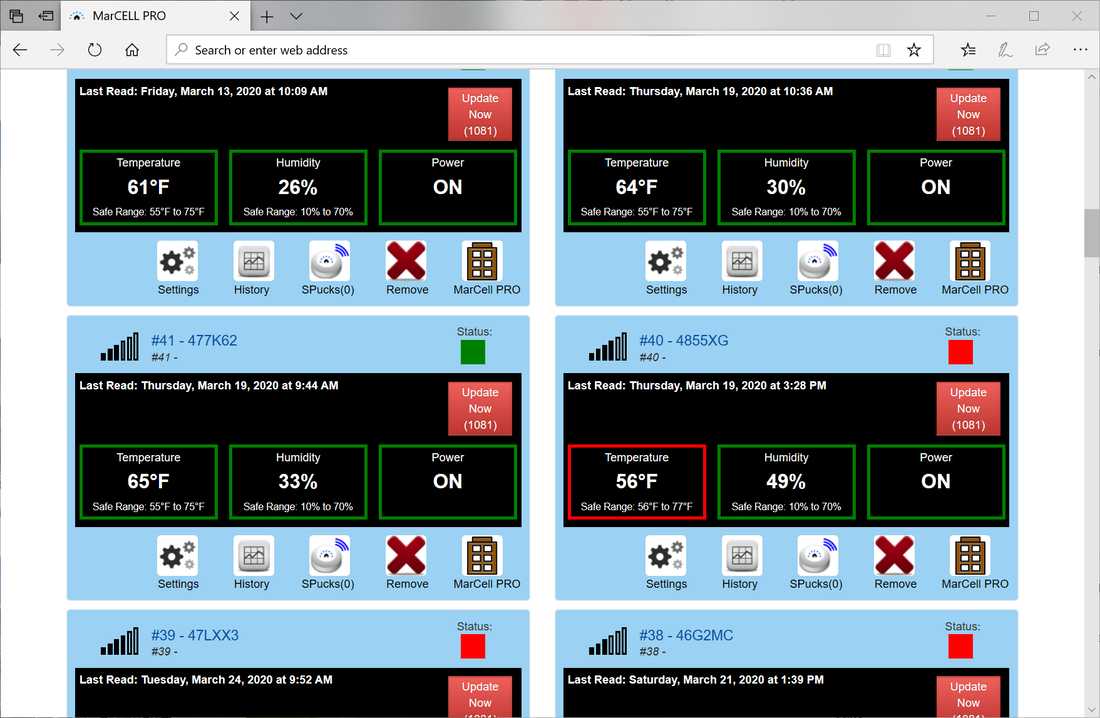Select the Humidity 30% tile
This screenshot has width=1100, height=718.
pos(786,187)
